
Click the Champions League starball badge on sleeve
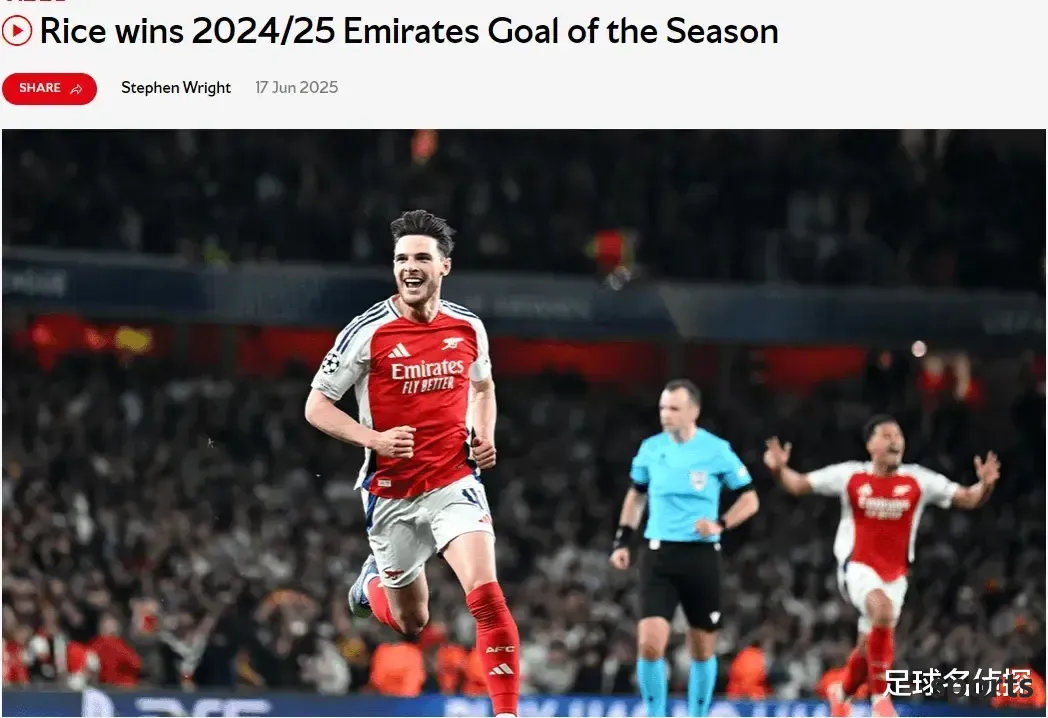tap(330, 364)
